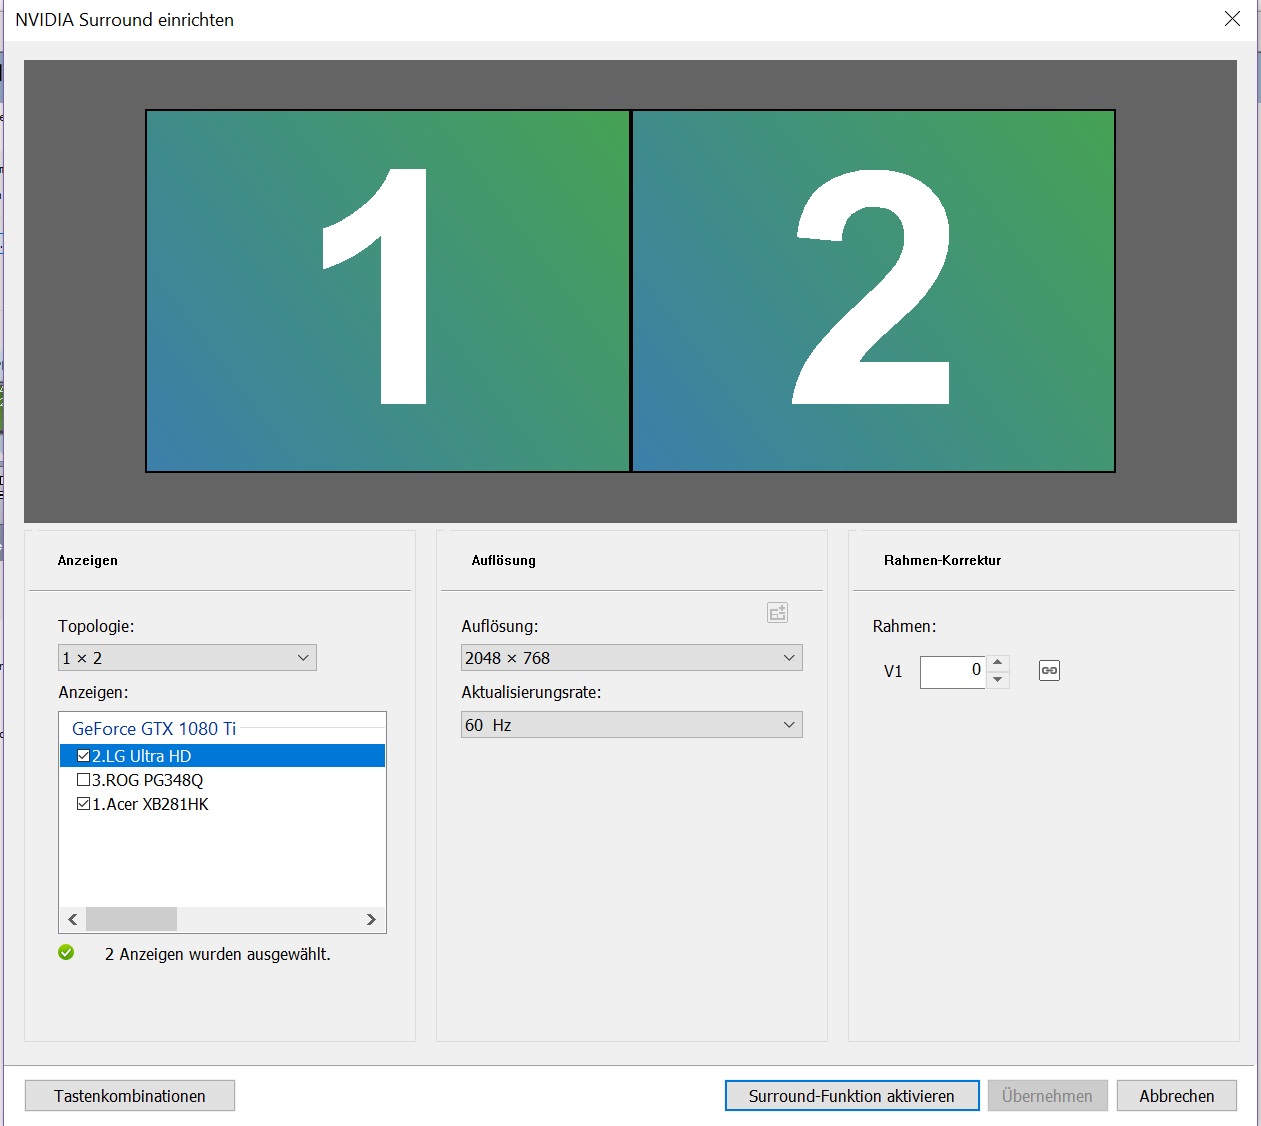Select display 1 in the preview
Screen dimensions: 1261x1126
(388, 291)
